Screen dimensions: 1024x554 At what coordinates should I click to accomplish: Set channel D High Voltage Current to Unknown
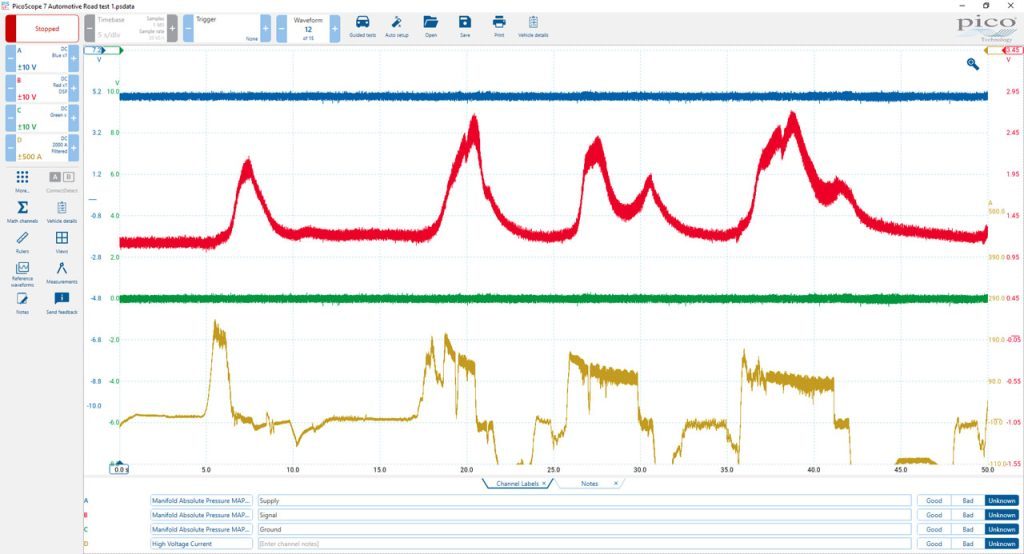[x=1001, y=544]
